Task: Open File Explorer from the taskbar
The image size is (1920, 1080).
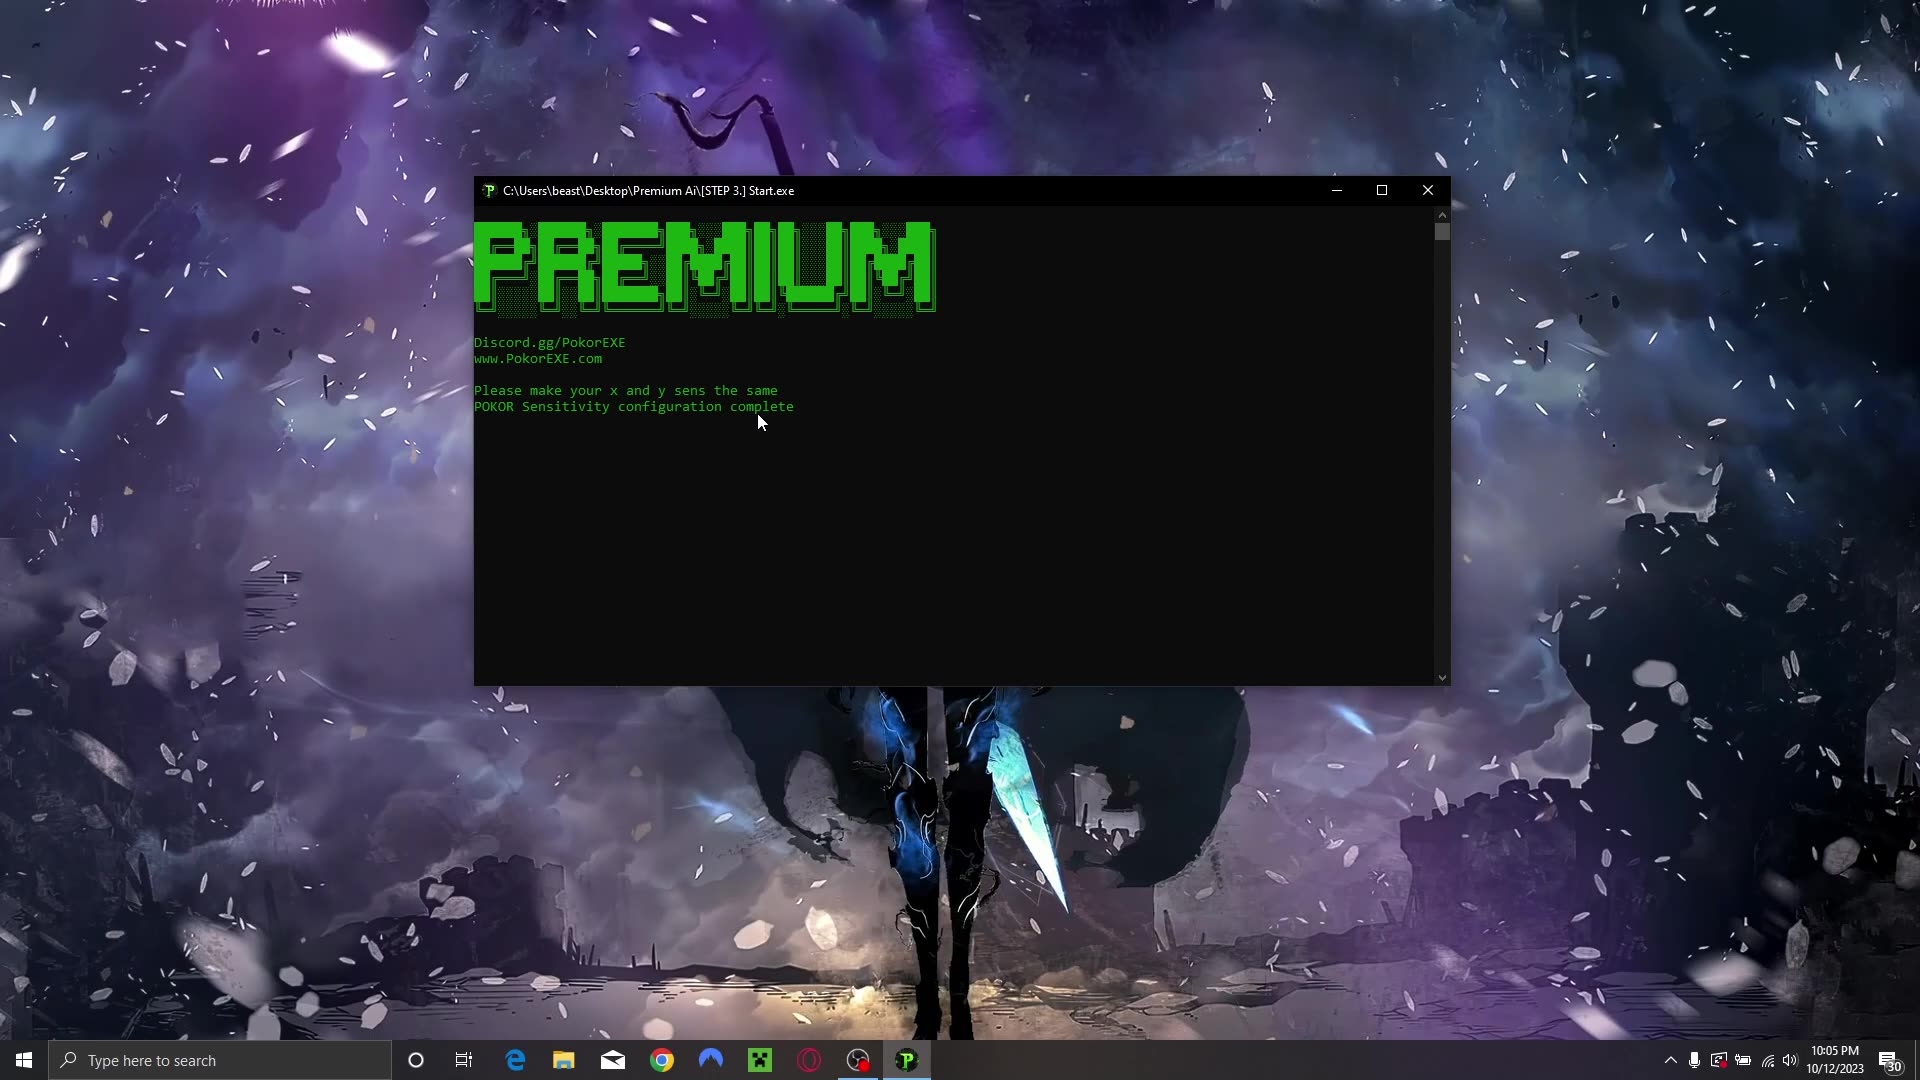Action: point(563,1059)
